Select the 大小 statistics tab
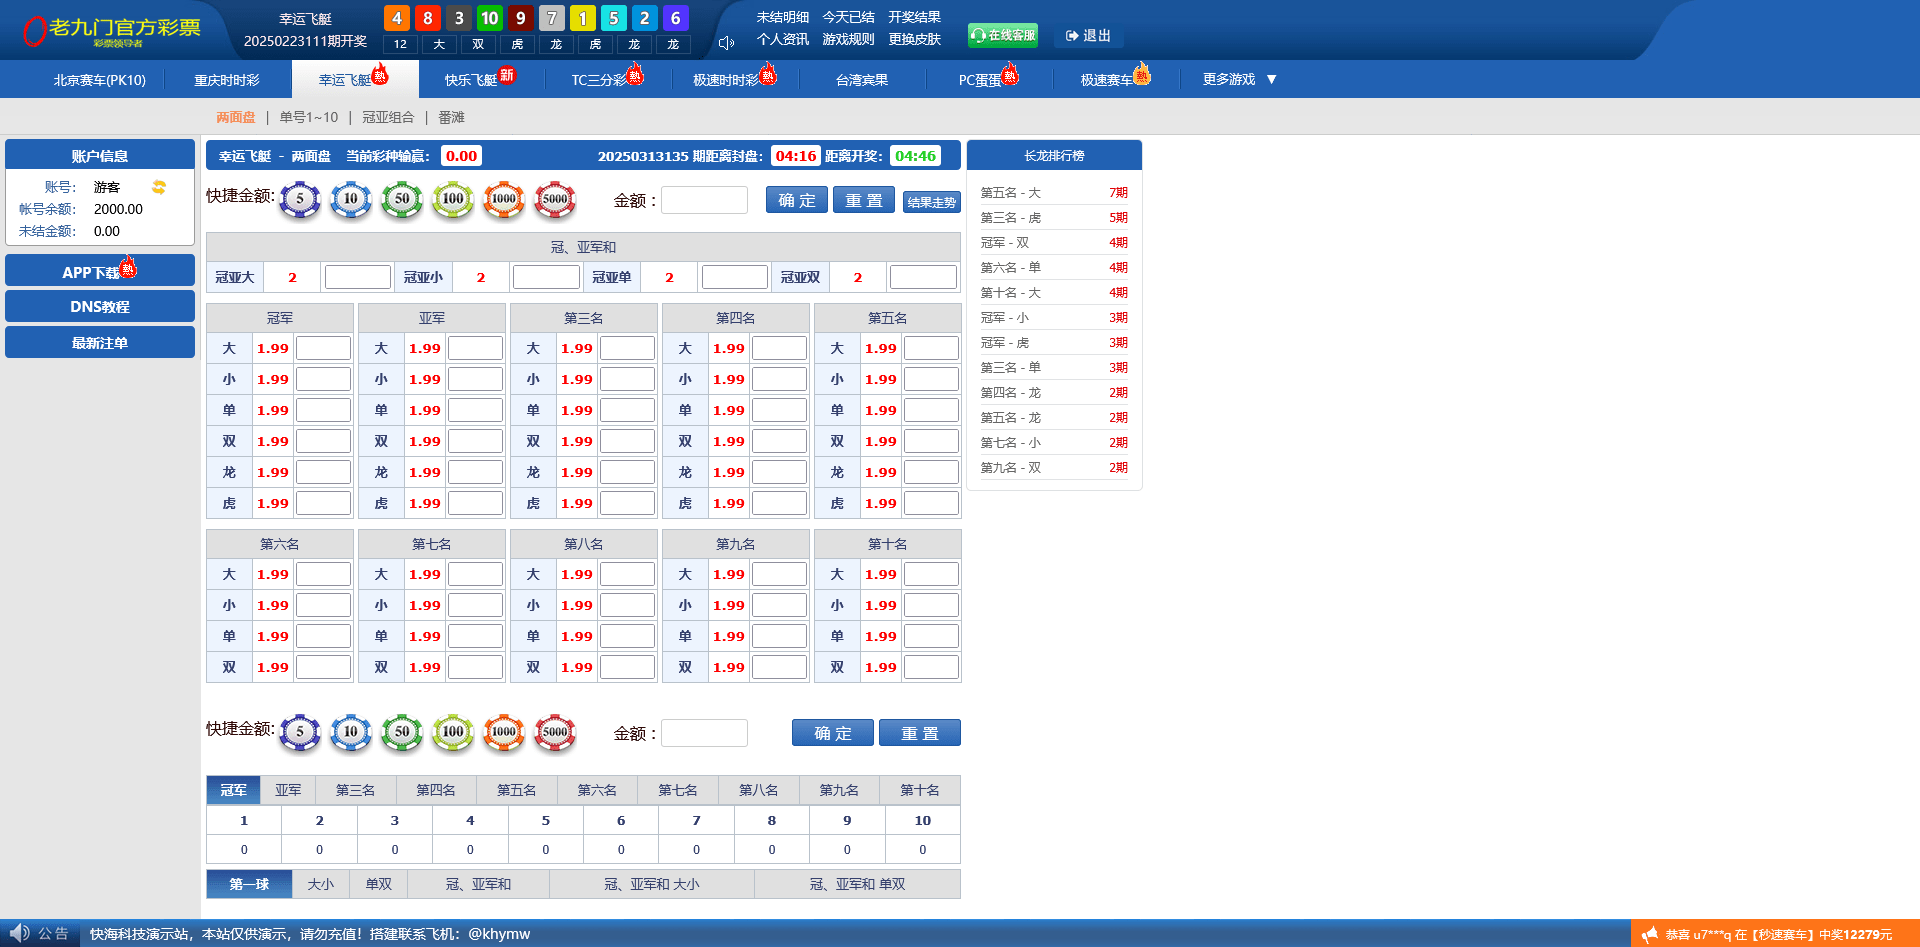1920x947 pixels. pos(320,884)
